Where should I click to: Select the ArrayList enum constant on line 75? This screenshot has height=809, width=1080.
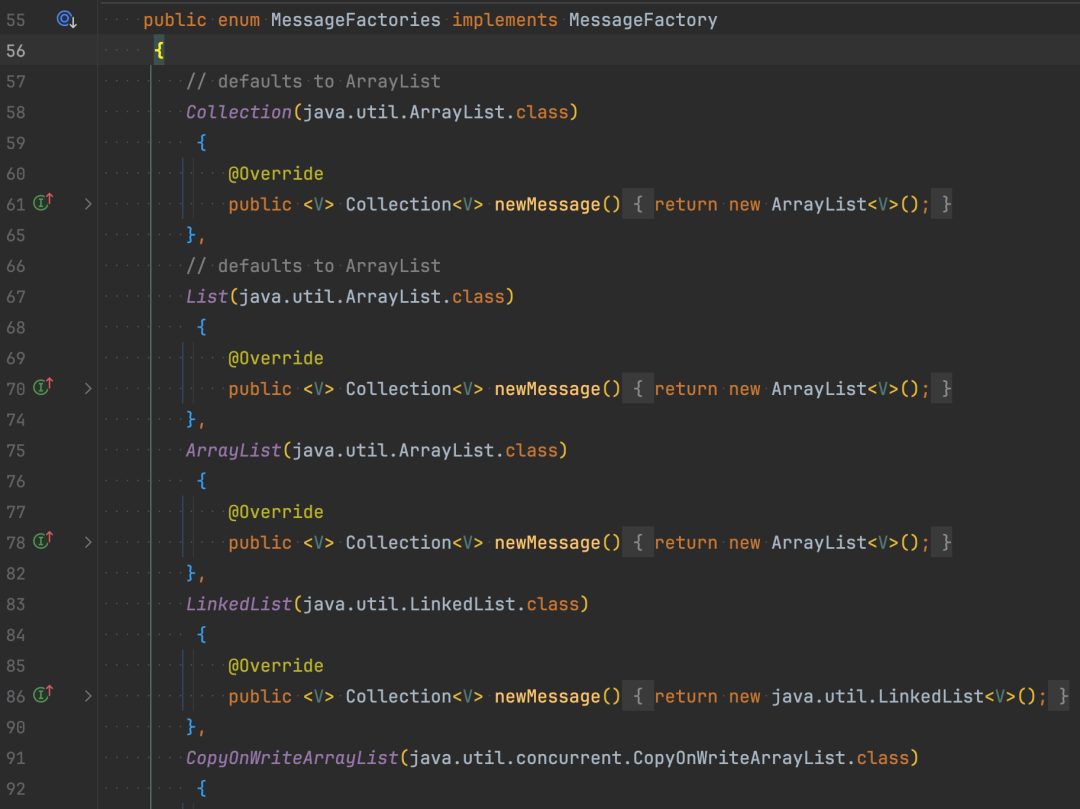point(233,450)
